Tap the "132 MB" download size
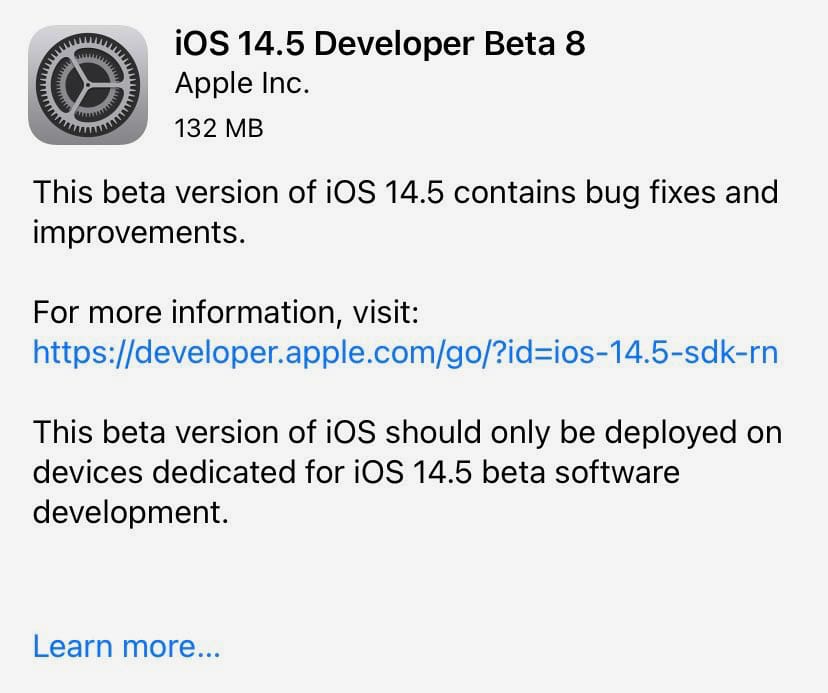The image size is (828, 693). pos(218,128)
